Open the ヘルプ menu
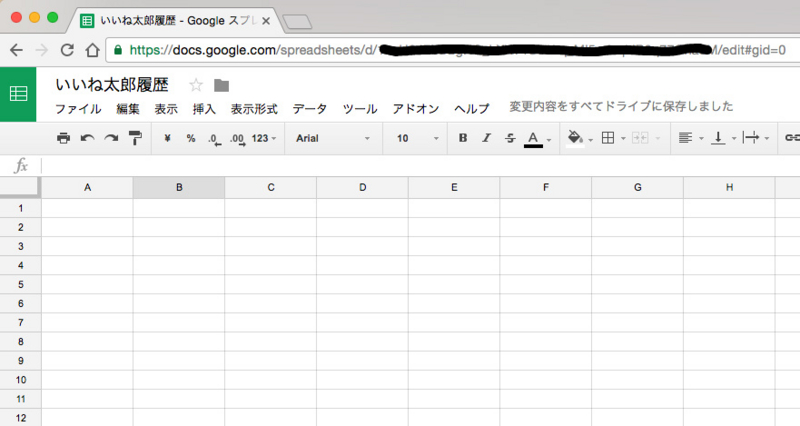Image resolution: width=800 pixels, height=426 pixels. [472, 109]
